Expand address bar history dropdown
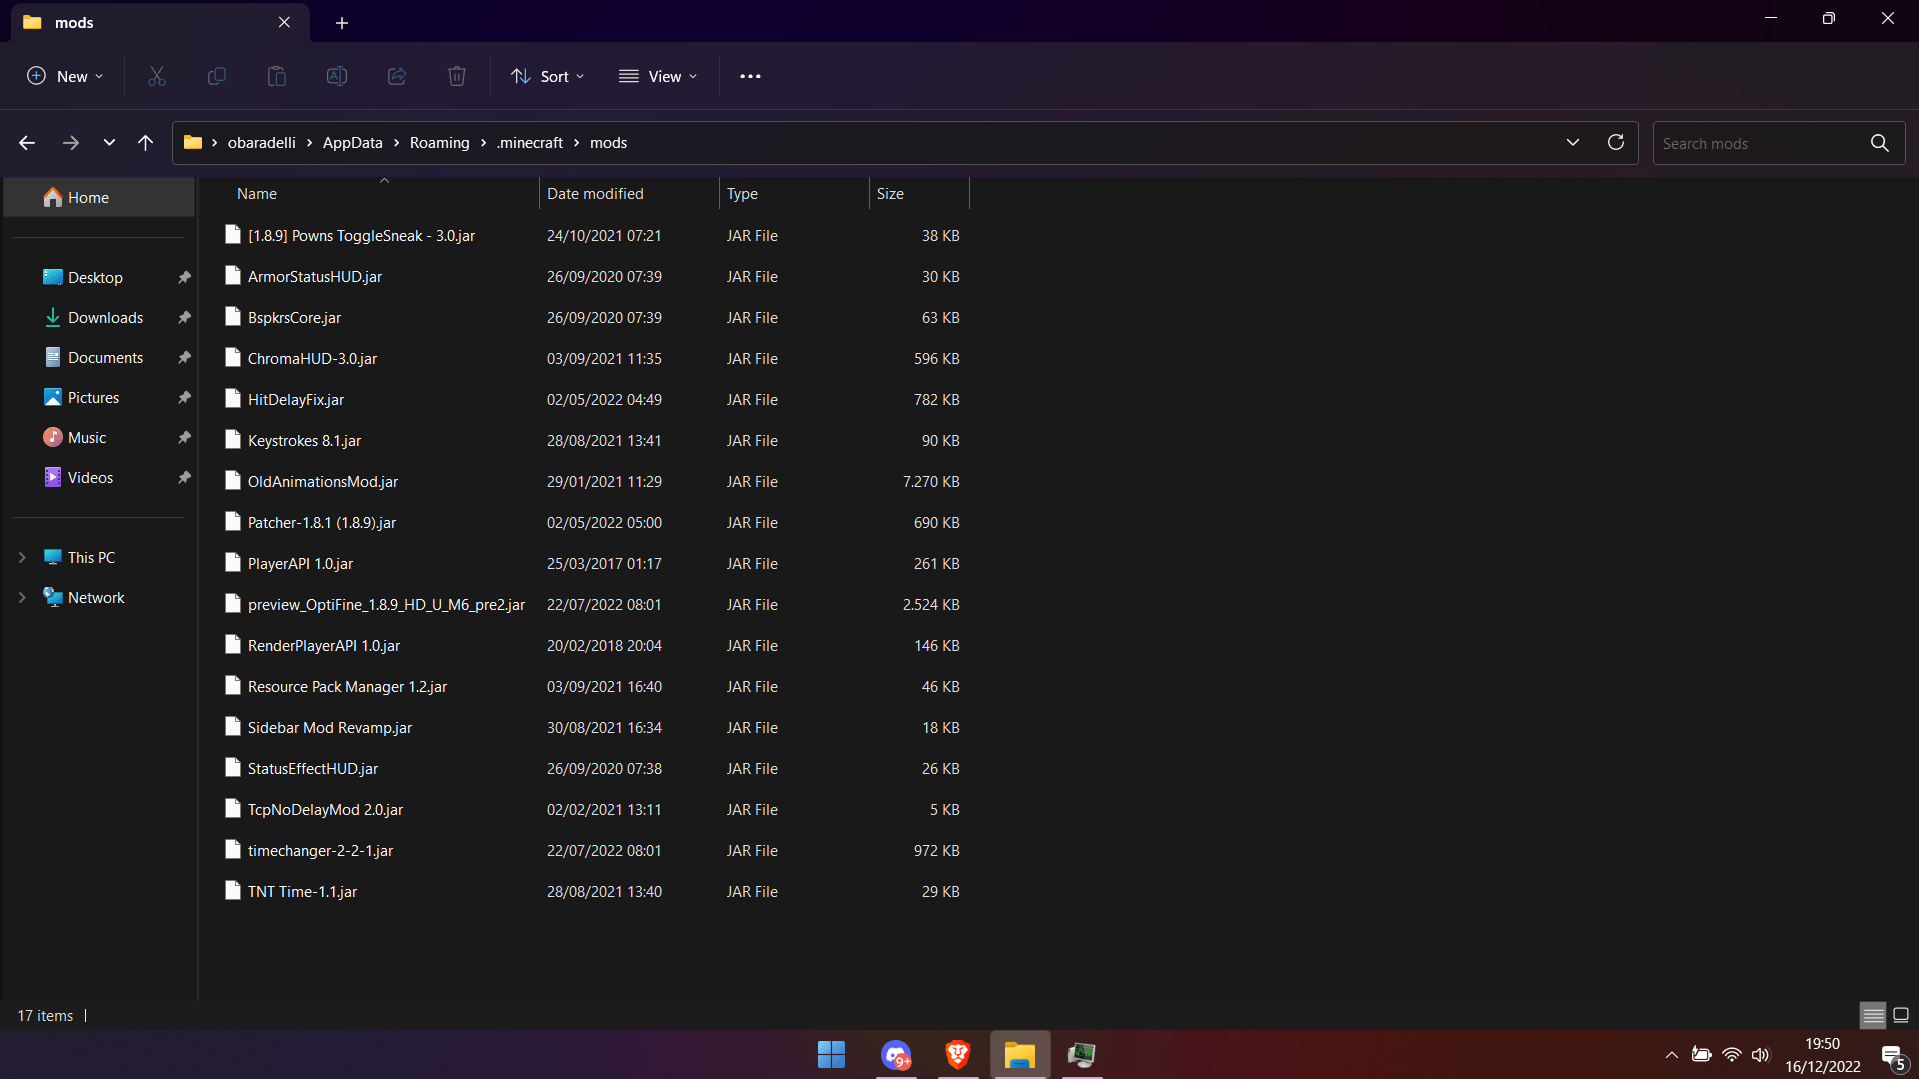The width and height of the screenshot is (1919, 1079). [x=1573, y=143]
